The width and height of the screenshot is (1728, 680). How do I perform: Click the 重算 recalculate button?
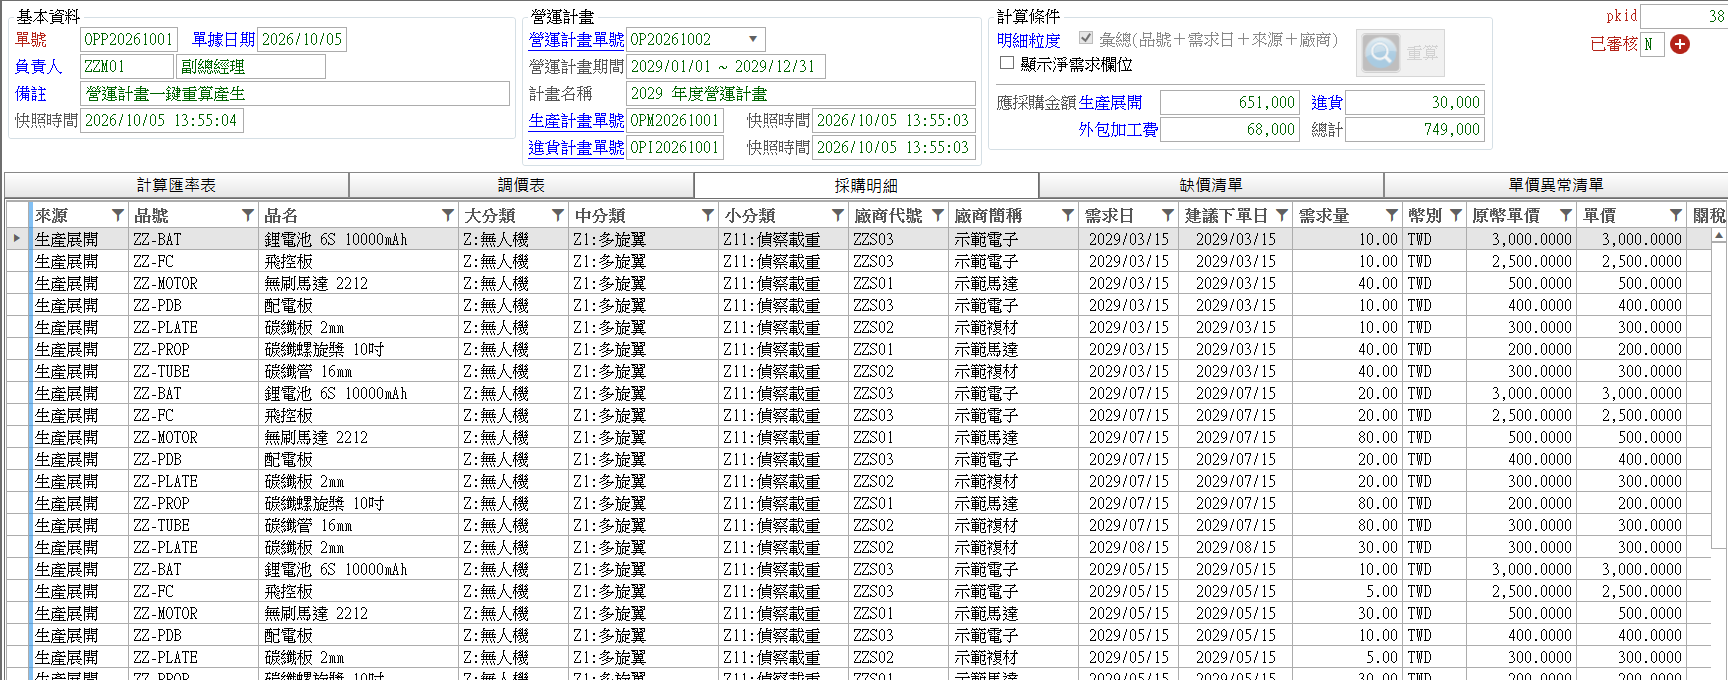coord(1400,52)
